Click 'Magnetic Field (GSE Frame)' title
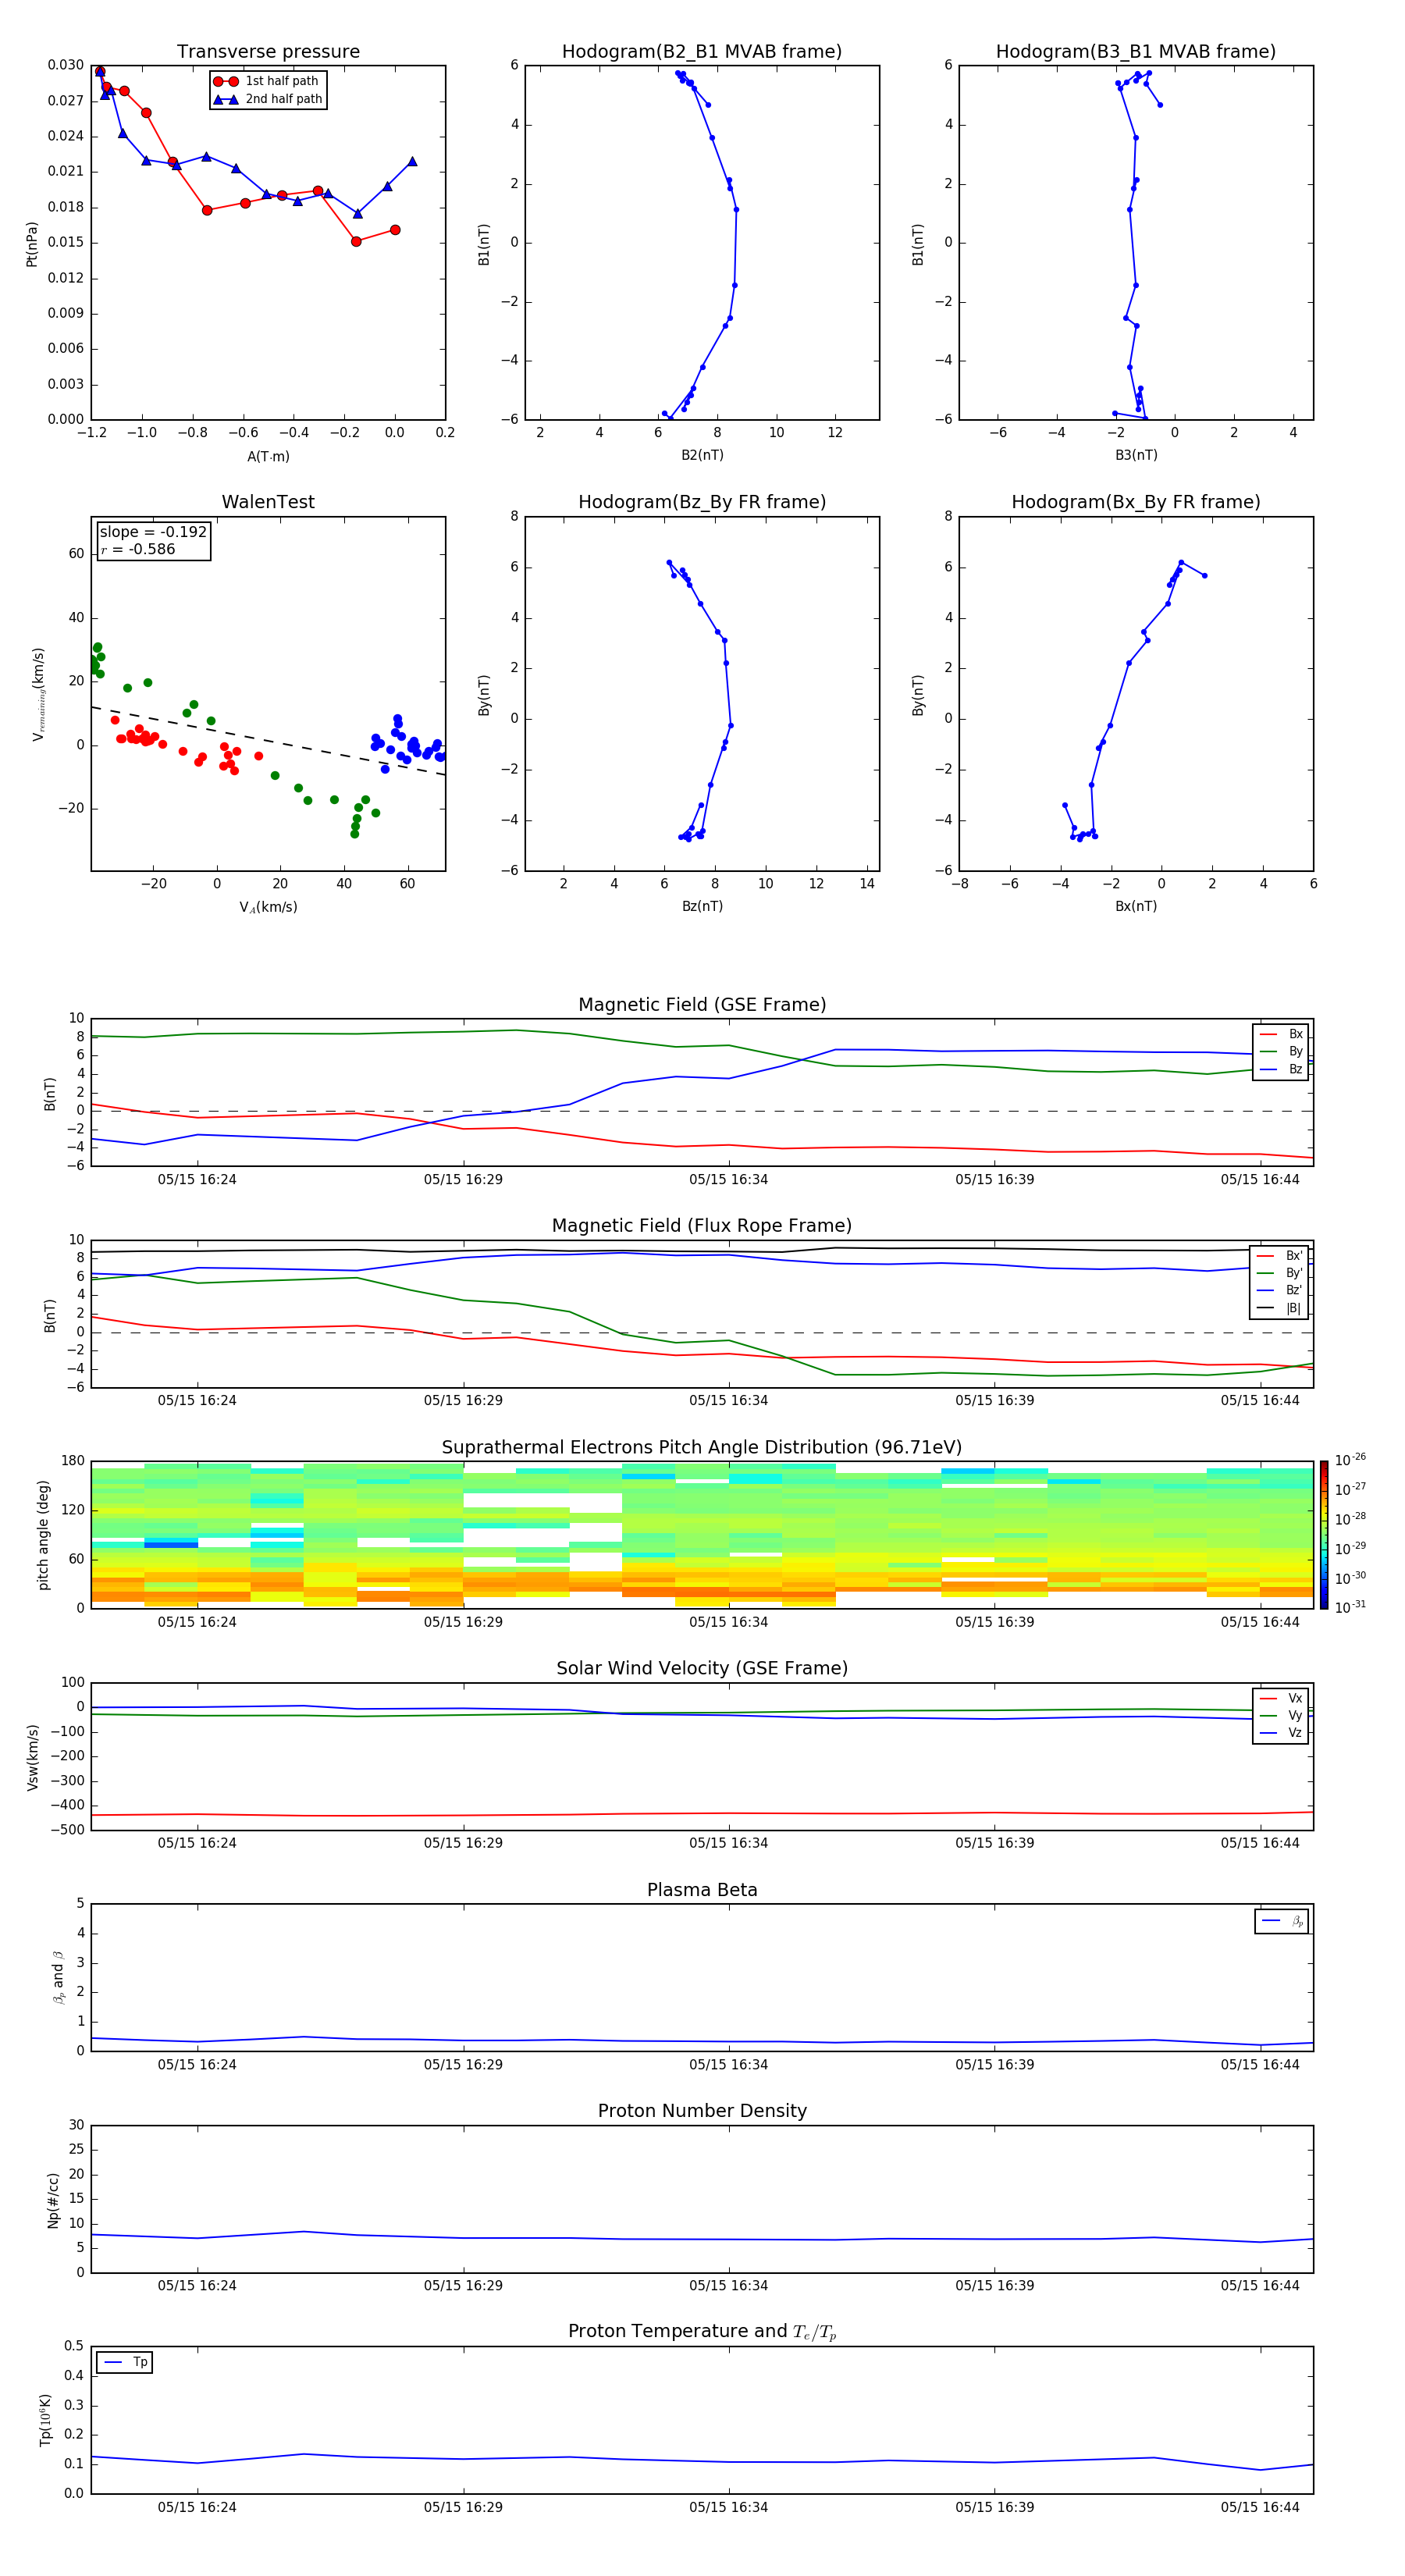 click(x=702, y=1005)
